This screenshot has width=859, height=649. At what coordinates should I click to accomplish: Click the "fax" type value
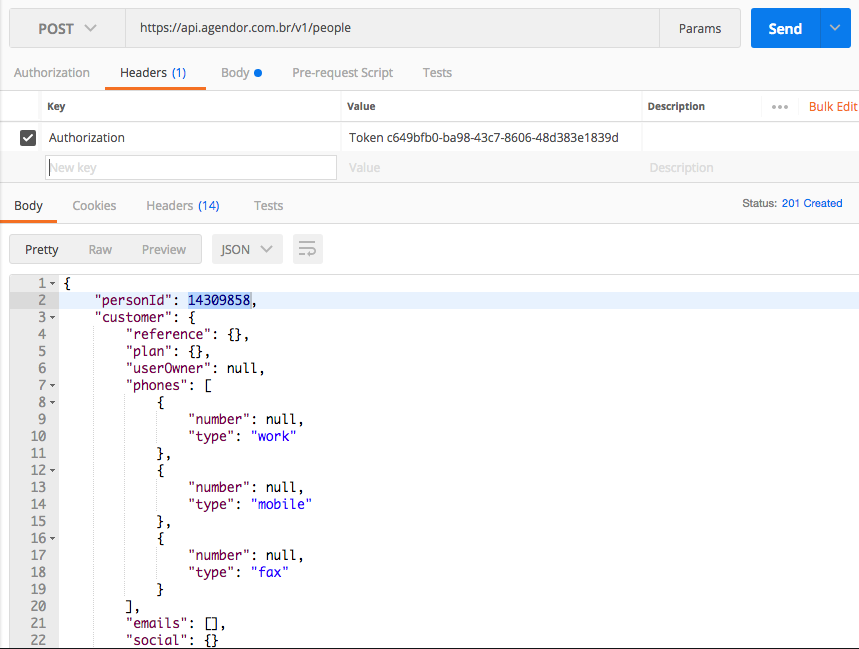click(270, 572)
